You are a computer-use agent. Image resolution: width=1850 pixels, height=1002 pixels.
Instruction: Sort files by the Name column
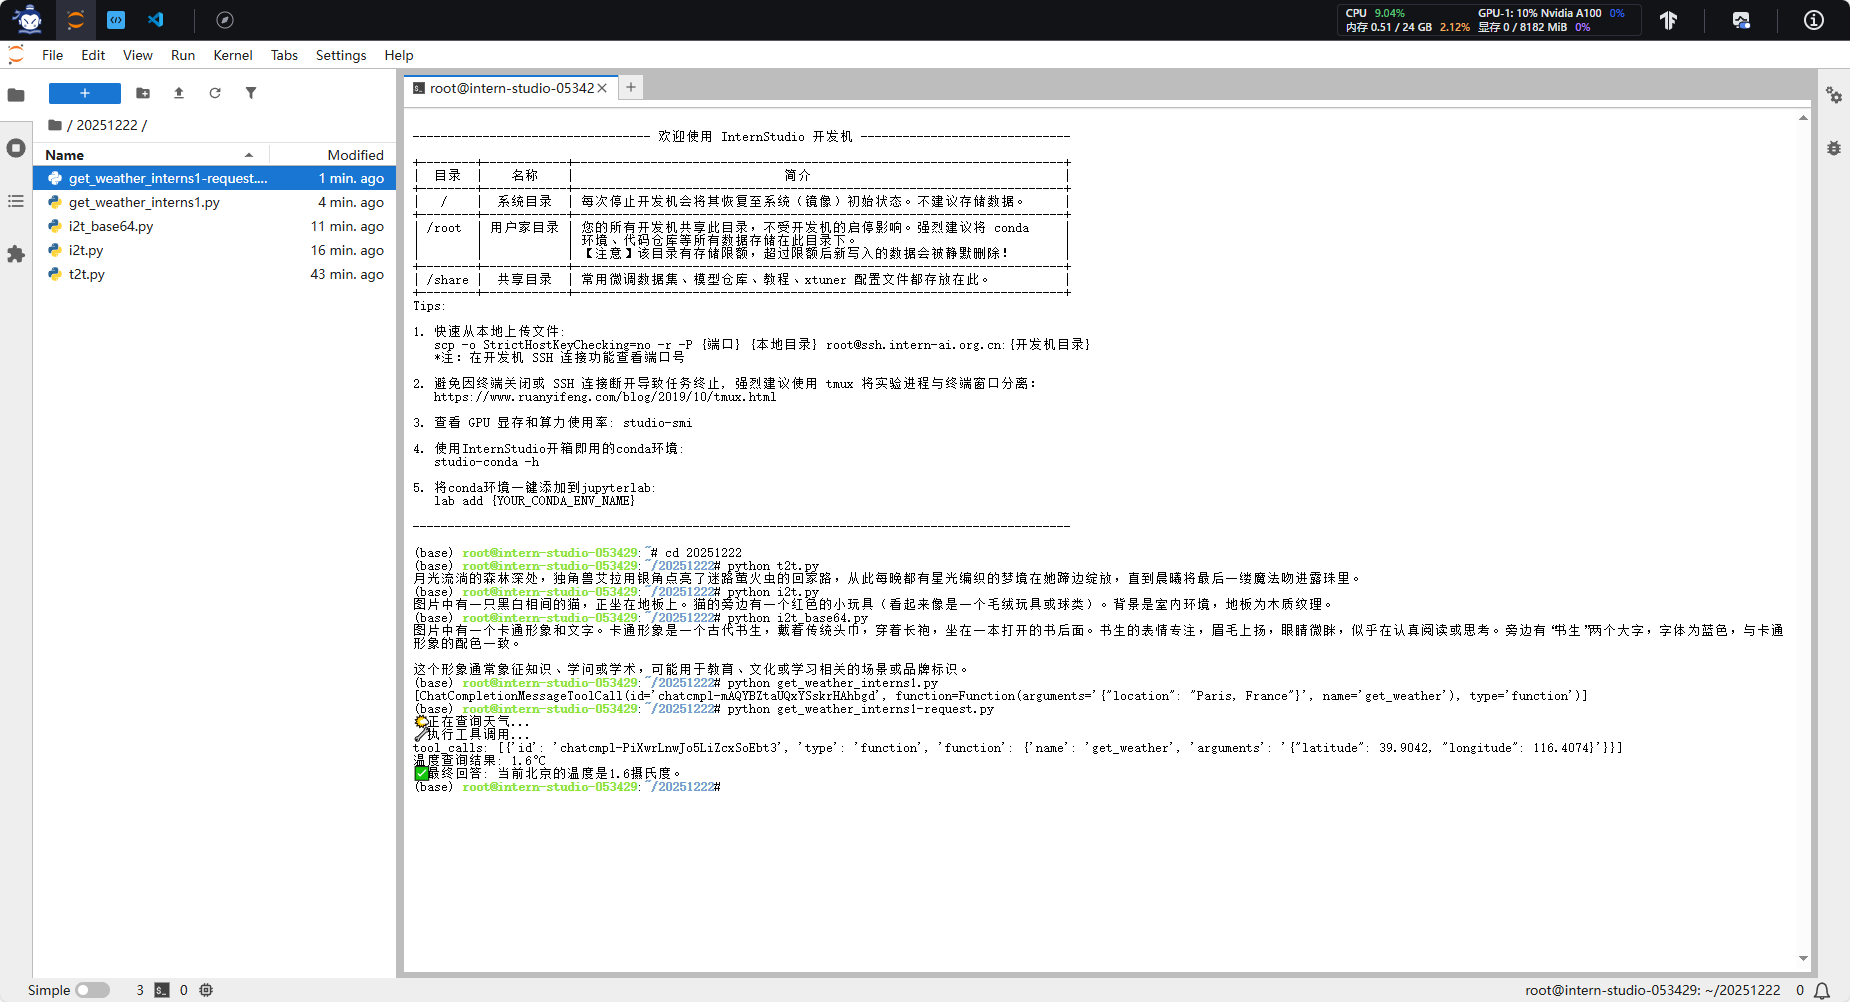(65, 155)
